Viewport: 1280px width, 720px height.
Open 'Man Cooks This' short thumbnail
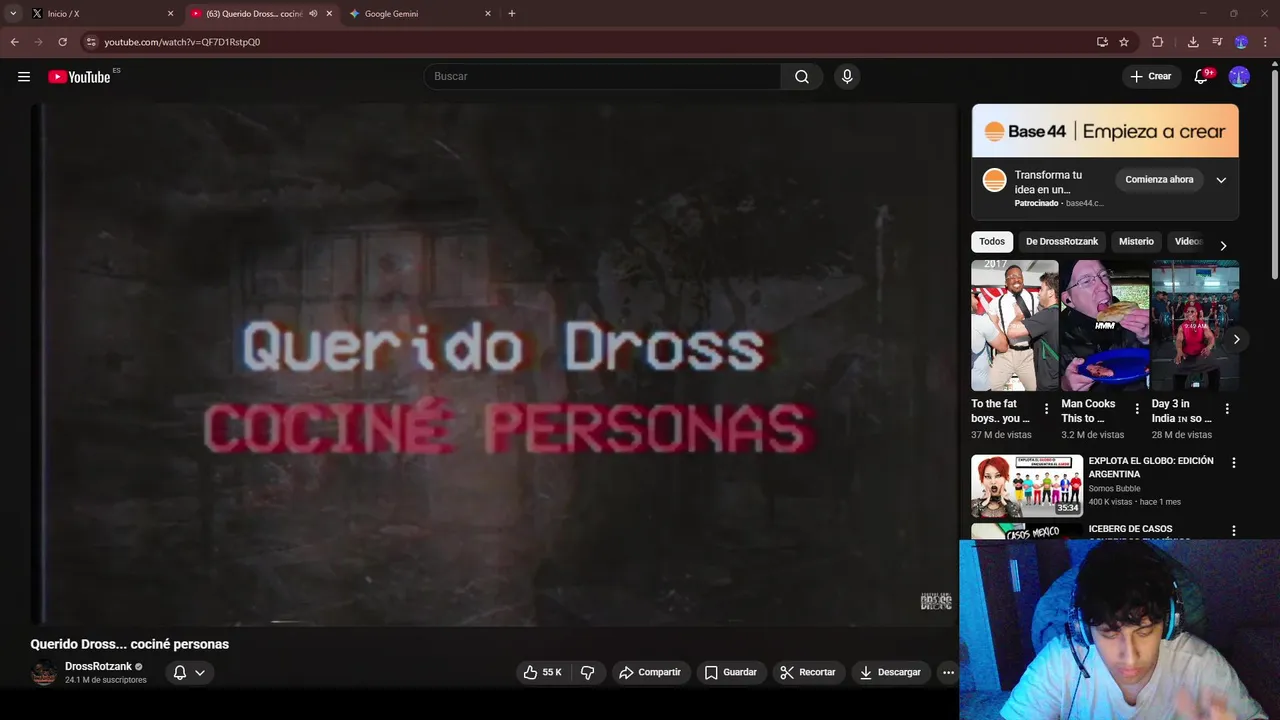pos(1104,326)
